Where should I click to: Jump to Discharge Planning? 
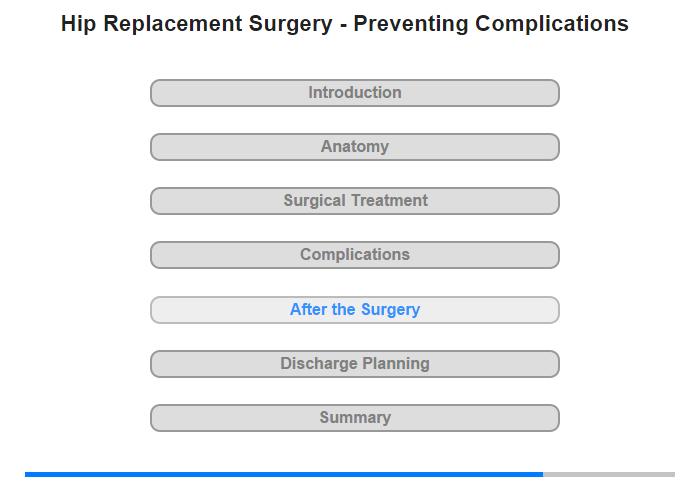(x=355, y=364)
